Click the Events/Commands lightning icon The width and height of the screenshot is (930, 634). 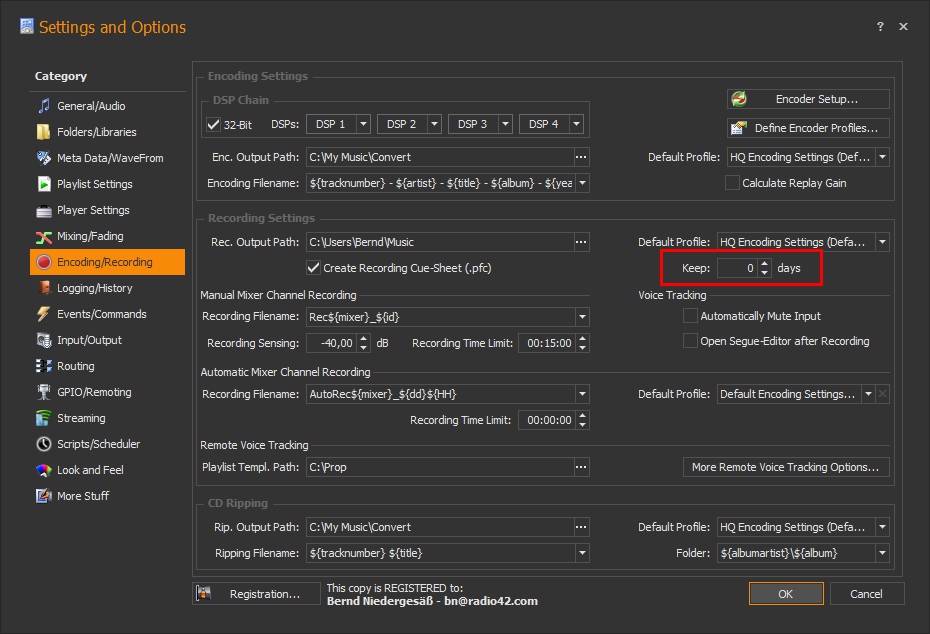[x=44, y=314]
